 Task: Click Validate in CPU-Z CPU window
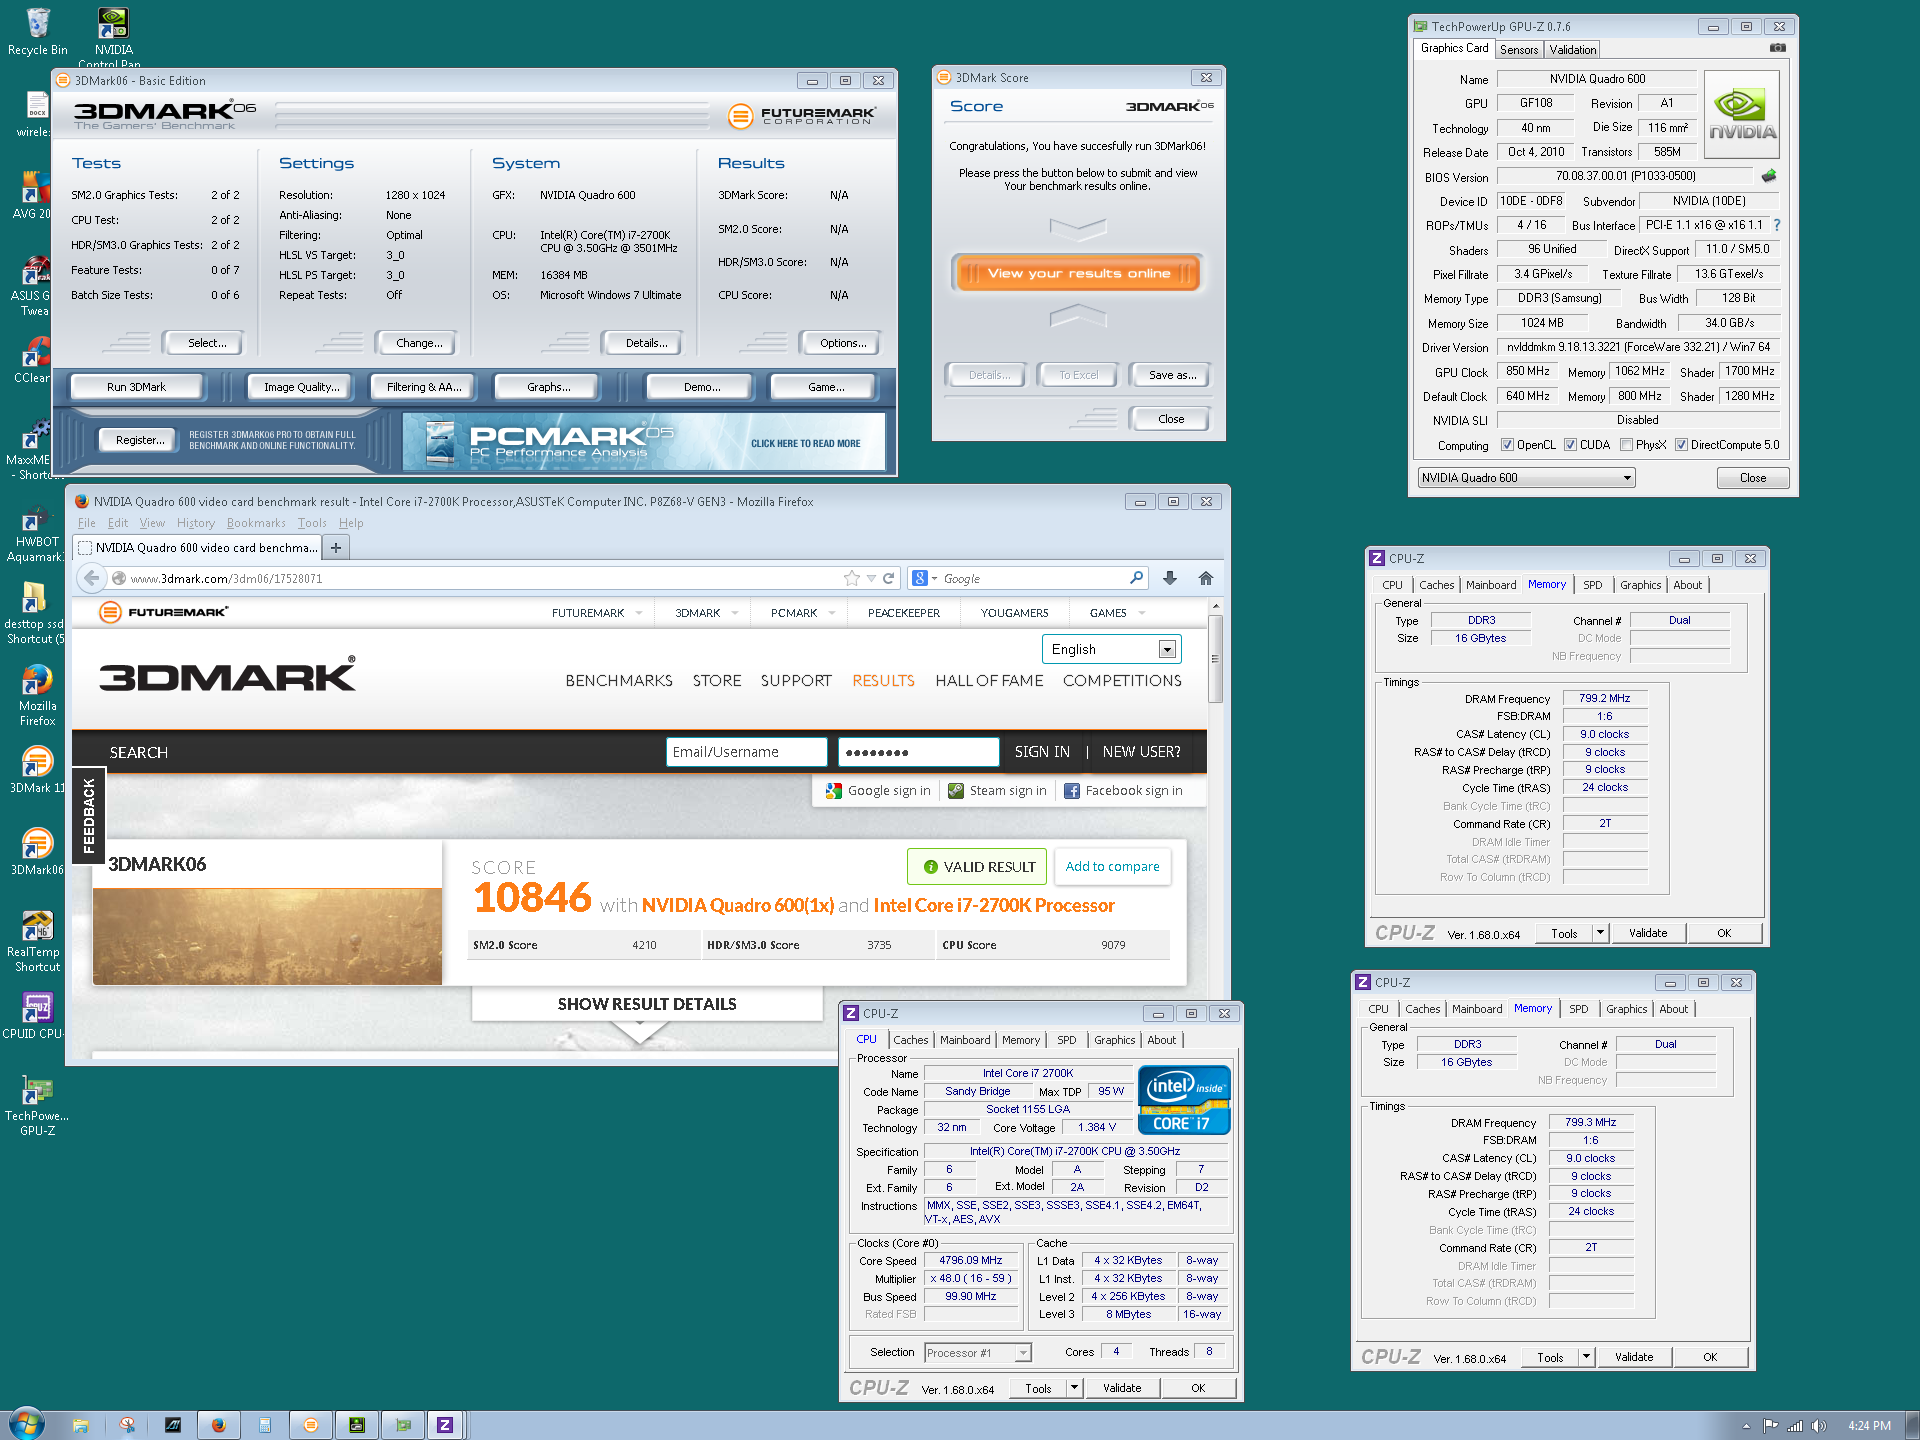[x=1121, y=1388]
